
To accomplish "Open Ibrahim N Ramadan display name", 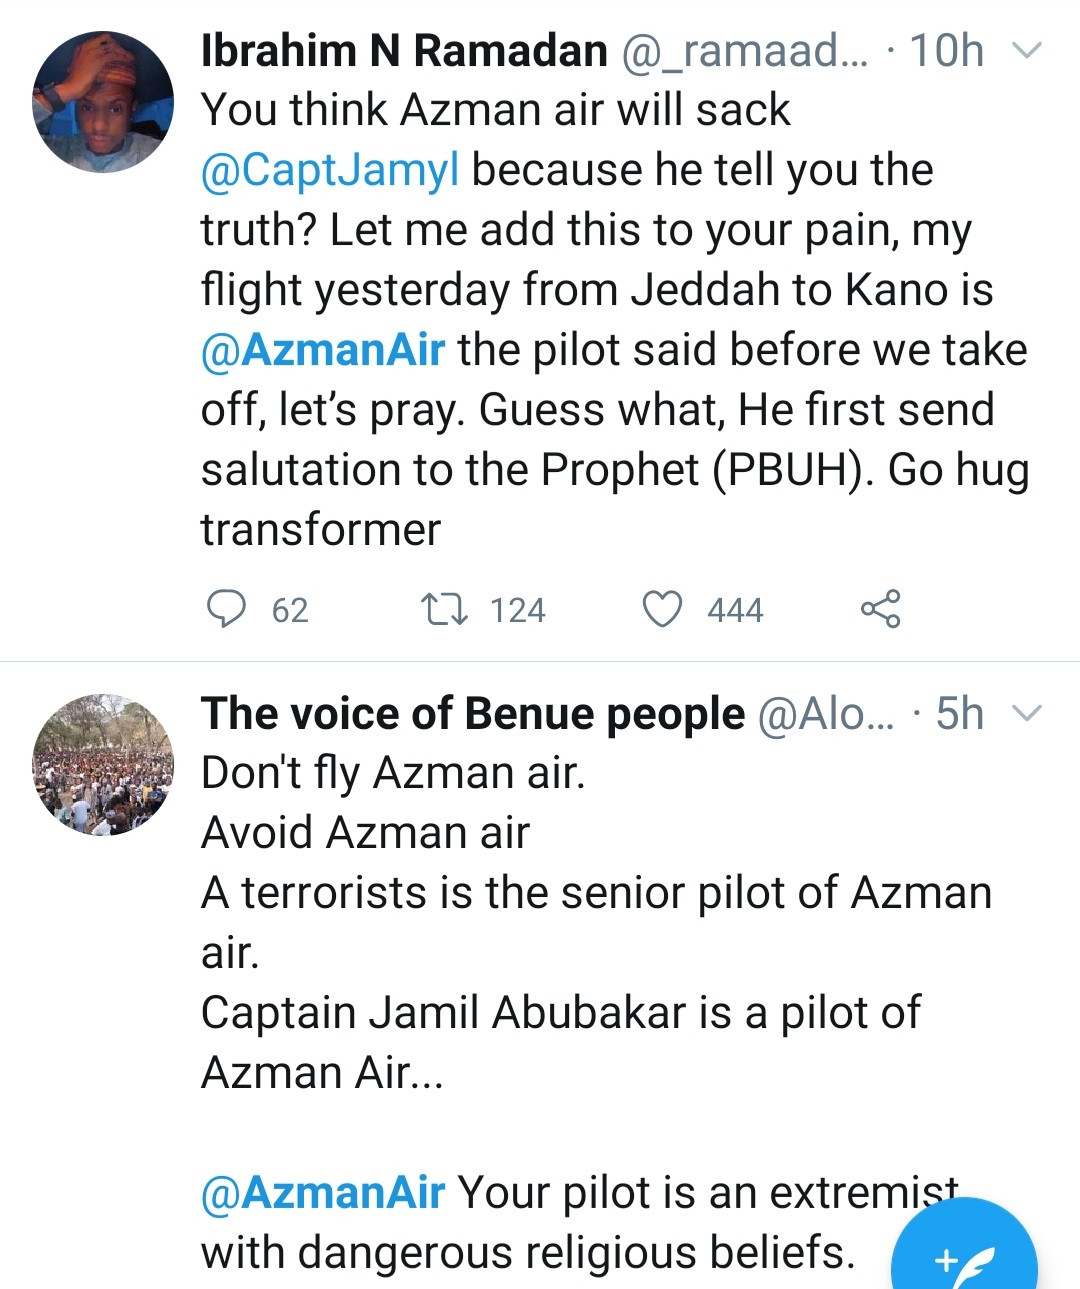I will coord(404,50).
